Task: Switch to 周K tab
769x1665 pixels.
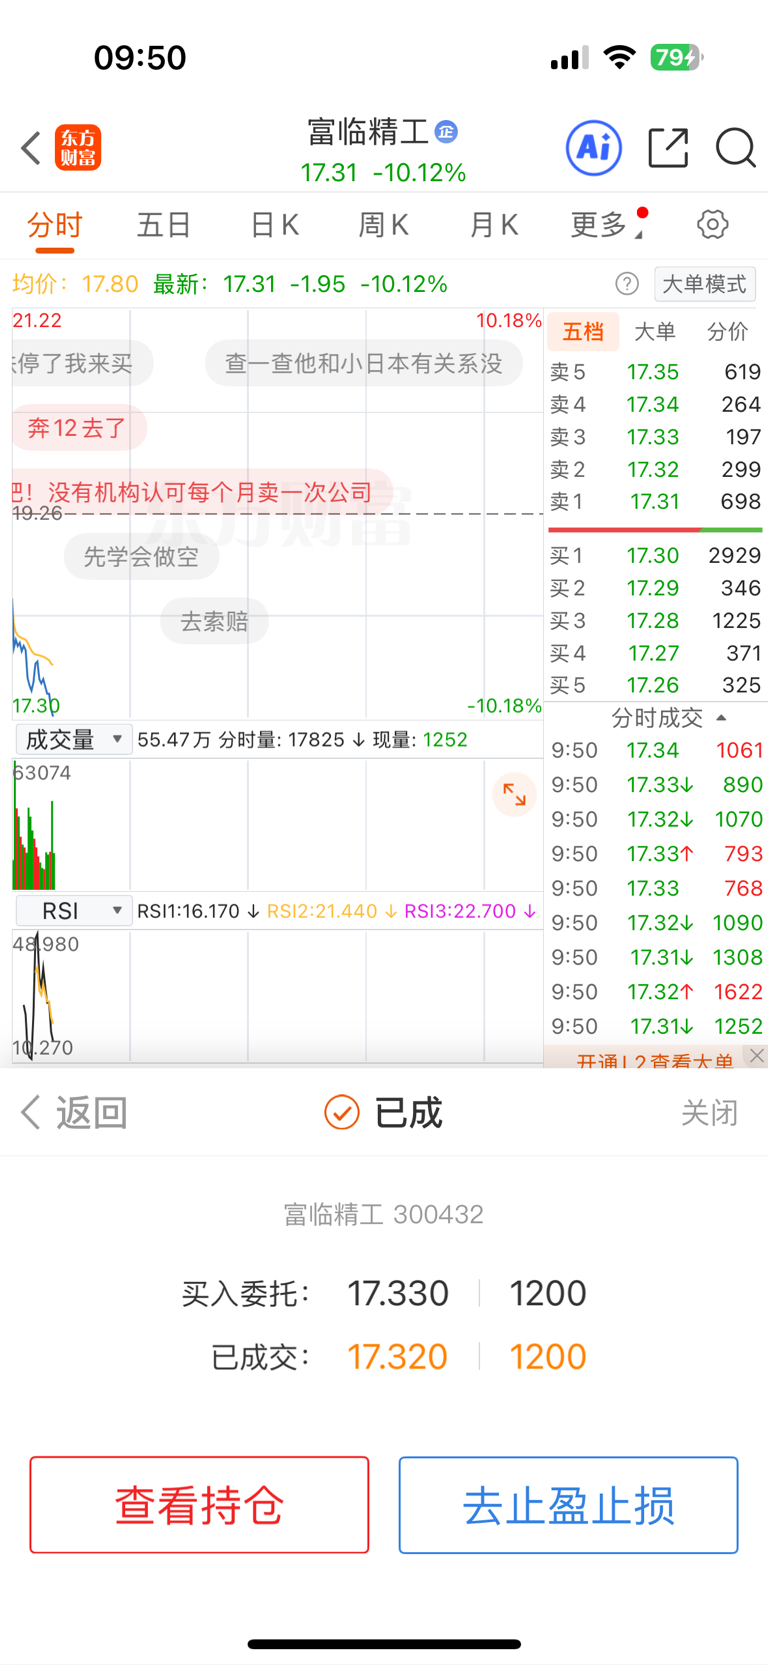Action: tap(384, 225)
